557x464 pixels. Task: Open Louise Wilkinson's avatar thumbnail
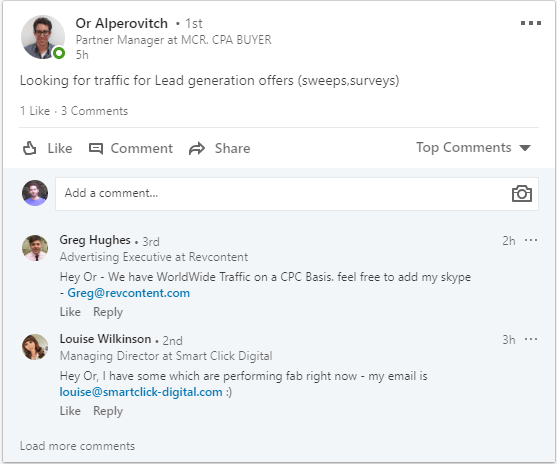pos(35,347)
